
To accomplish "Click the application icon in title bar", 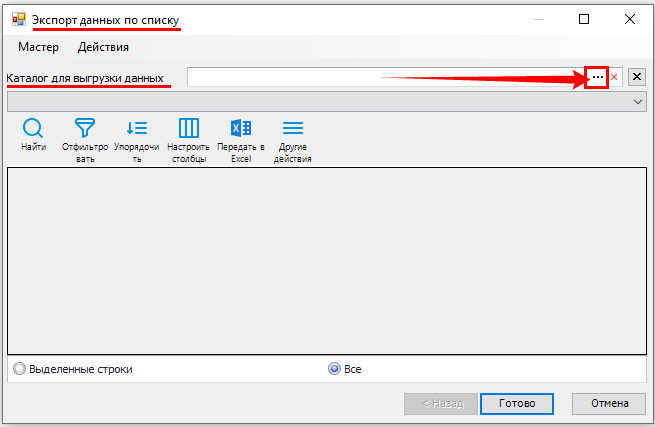I will (18, 19).
